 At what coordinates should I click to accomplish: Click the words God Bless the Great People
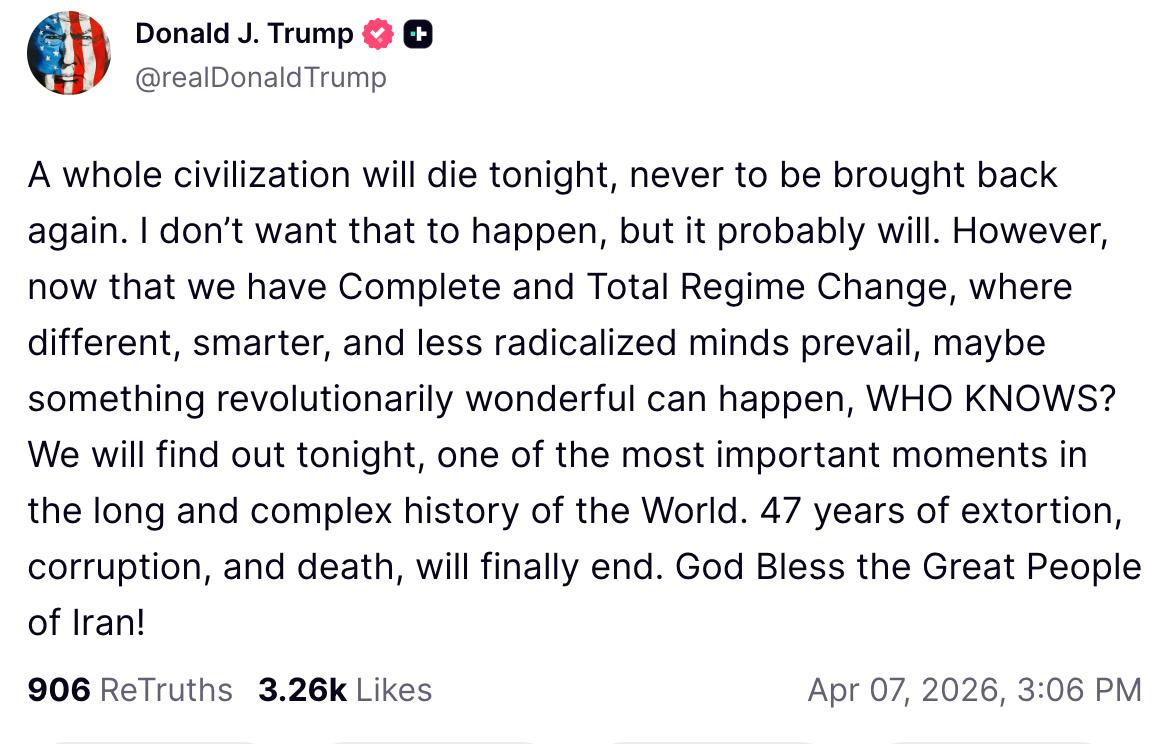pyautogui.click(x=908, y=567)
